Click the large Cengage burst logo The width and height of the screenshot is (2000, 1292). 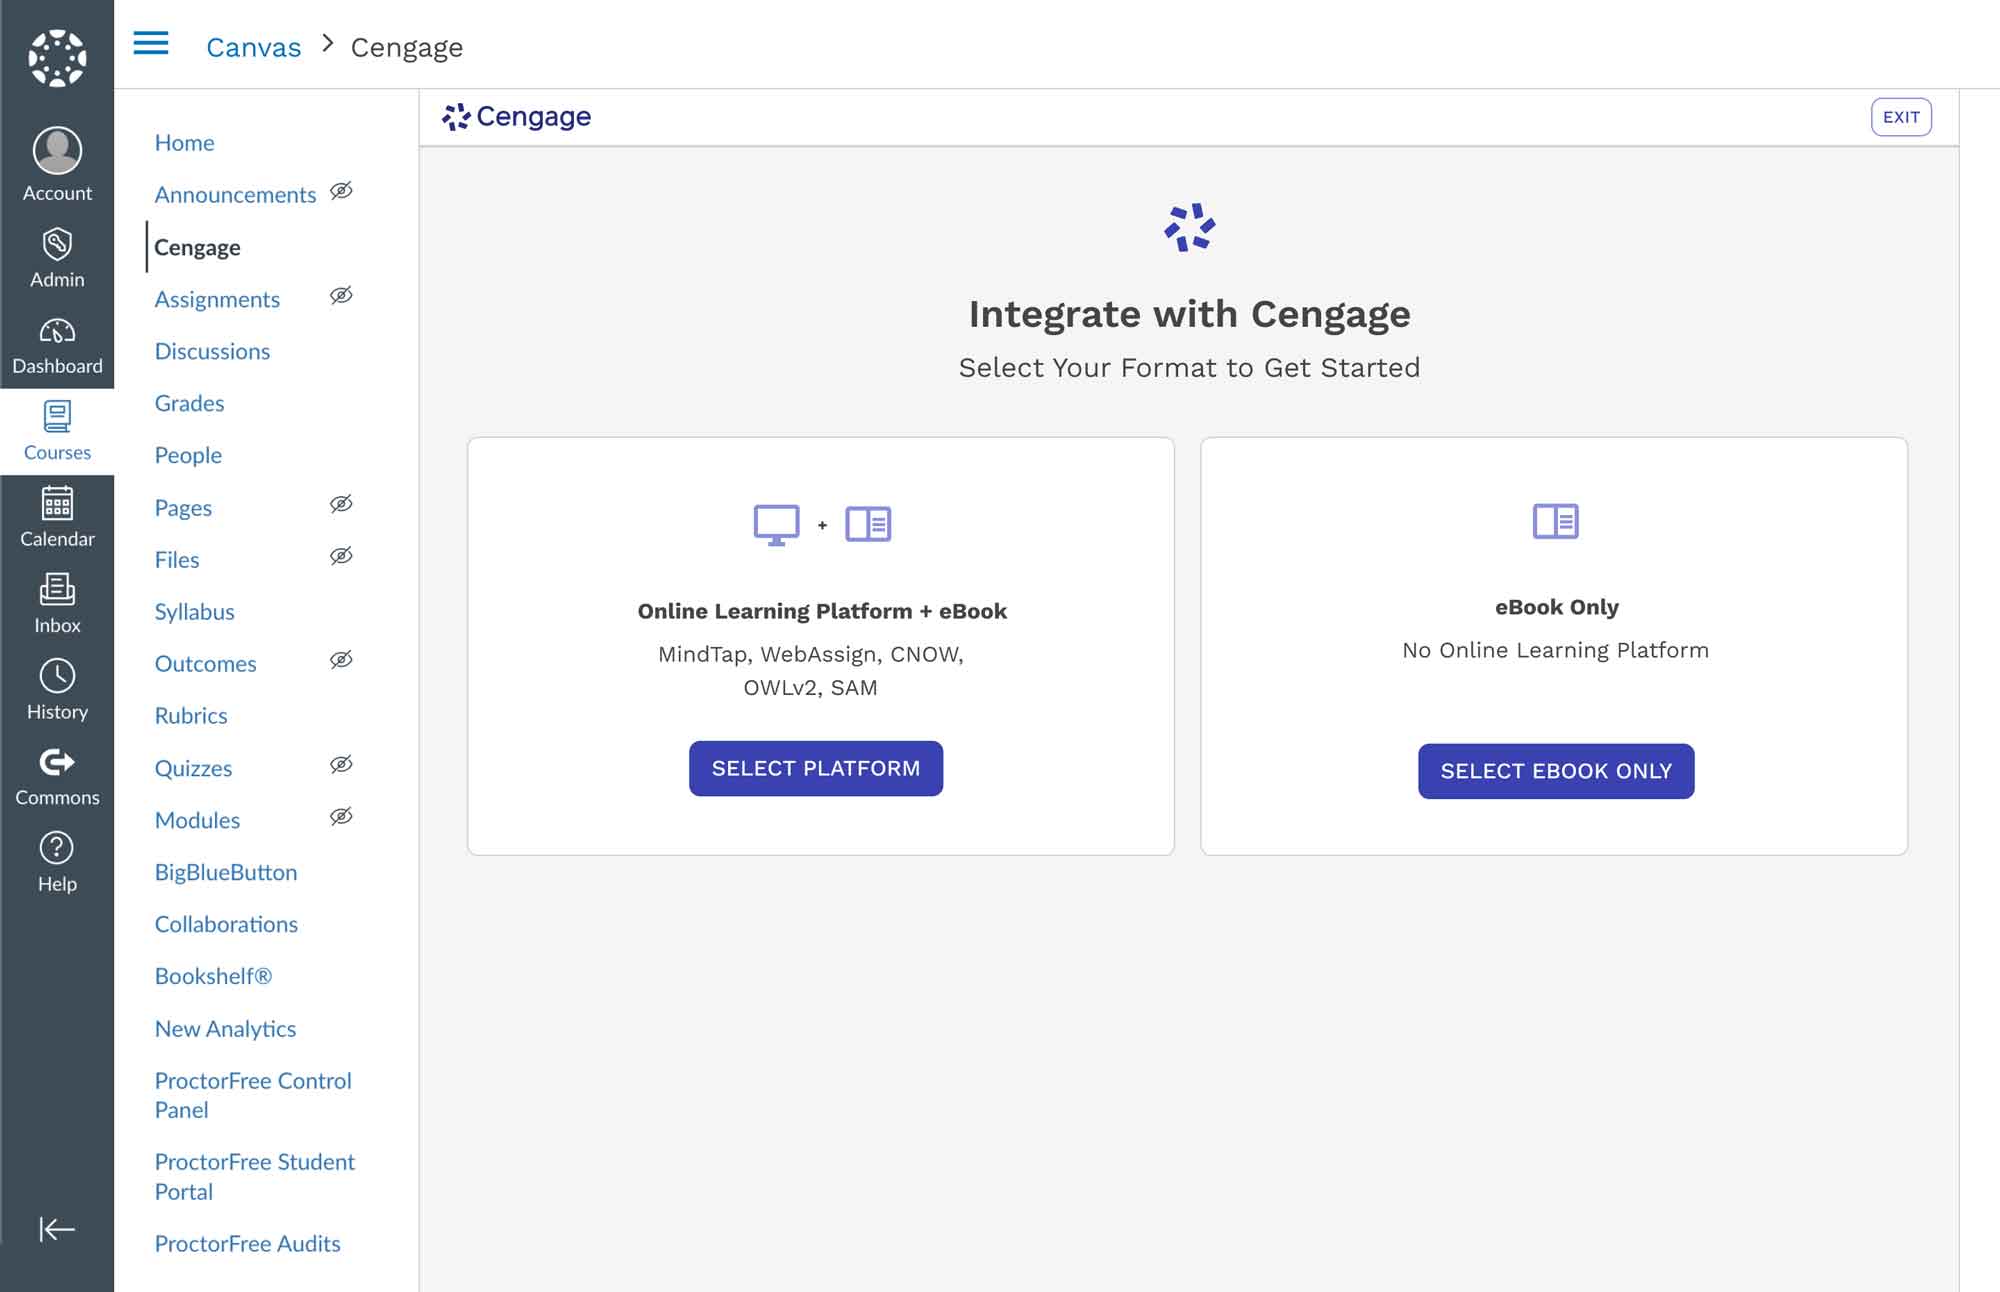(x=1189, y=228)
